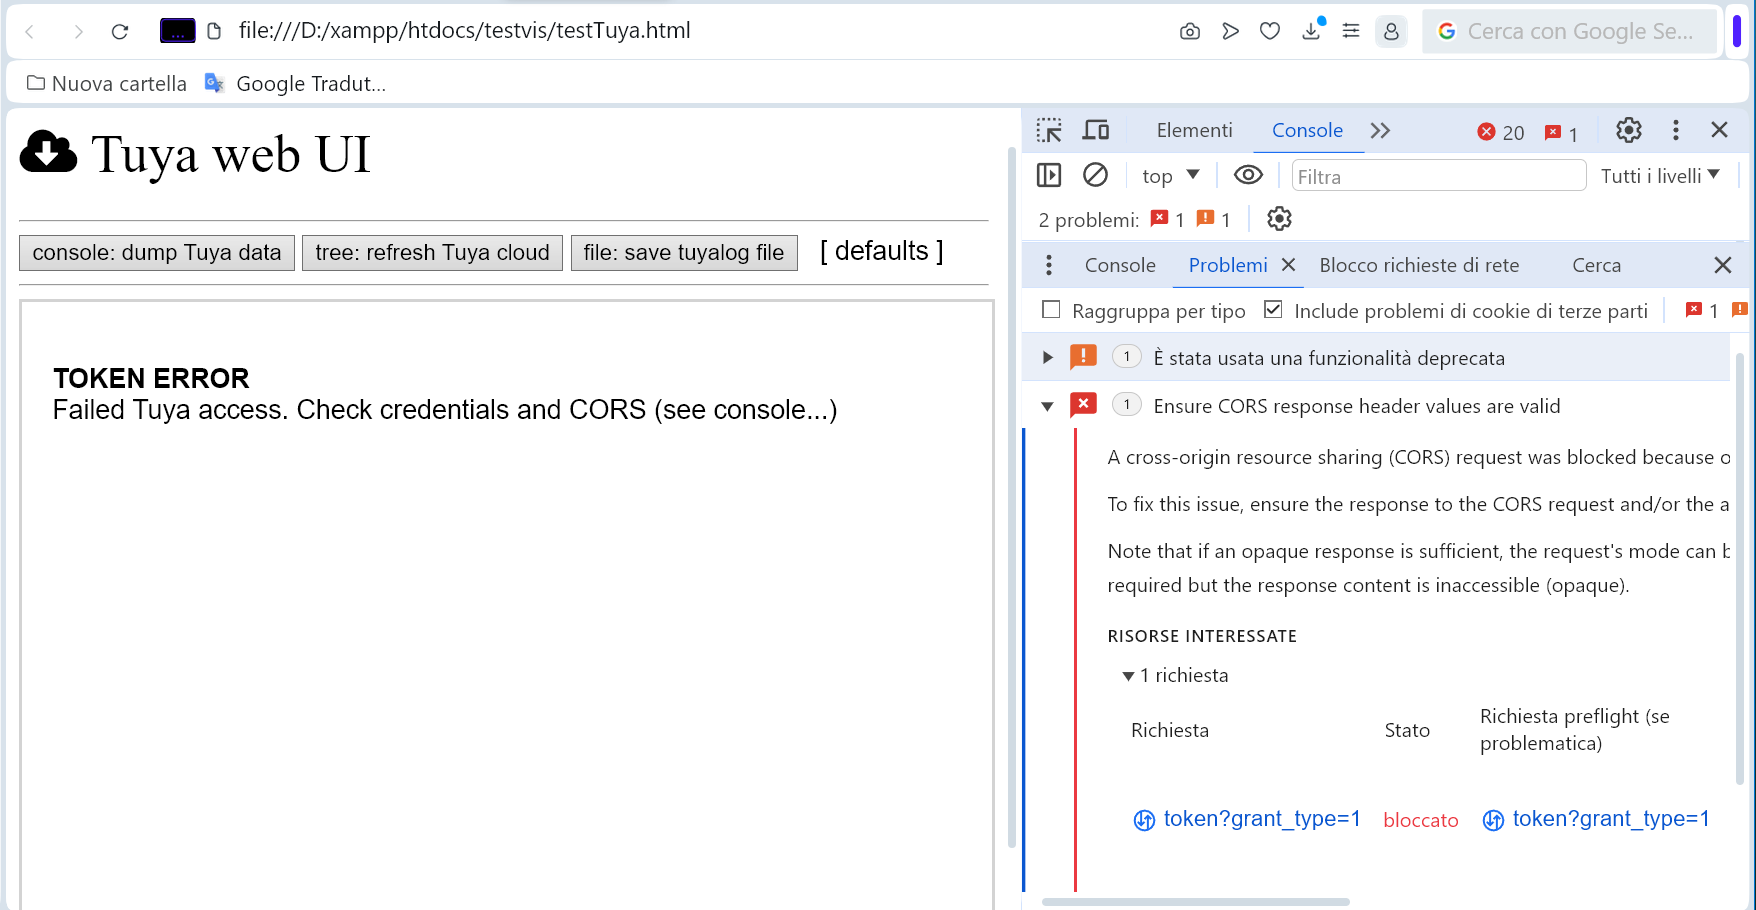Clear the console with the ban icon
This screenshot has width=1756, height=910.
coord(1096,176)
